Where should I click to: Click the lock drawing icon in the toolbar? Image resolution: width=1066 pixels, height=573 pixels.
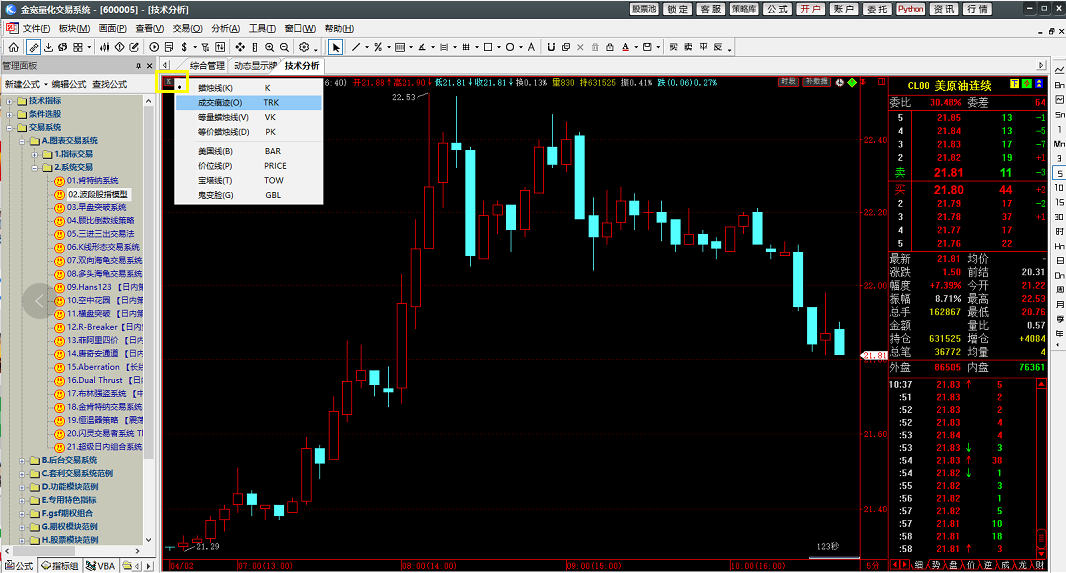(610, 48)
